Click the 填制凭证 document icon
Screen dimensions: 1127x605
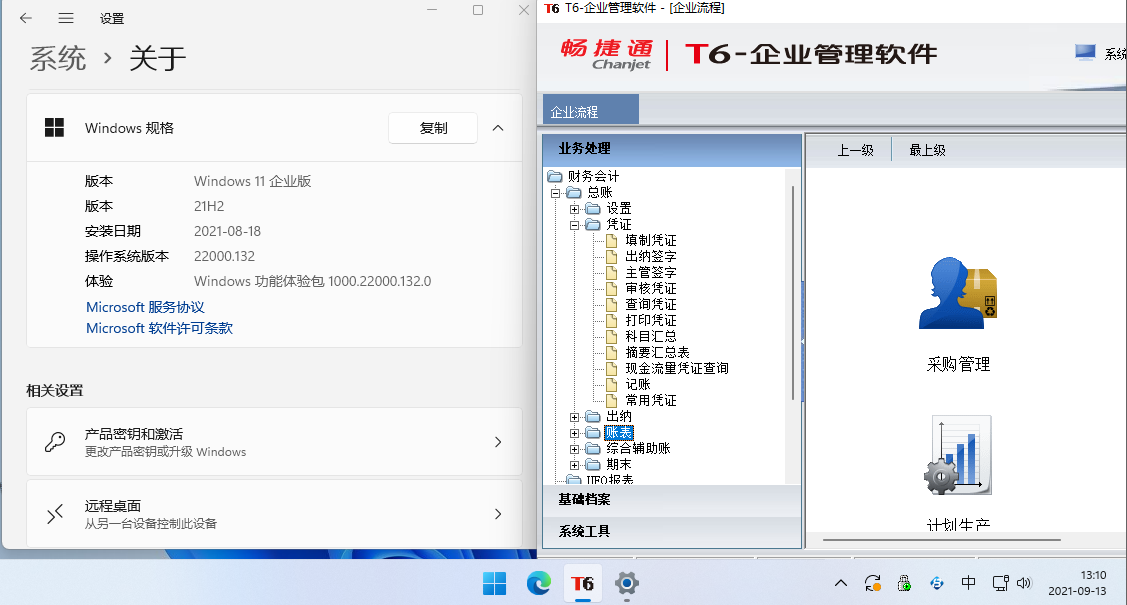(x=612, y=240)
